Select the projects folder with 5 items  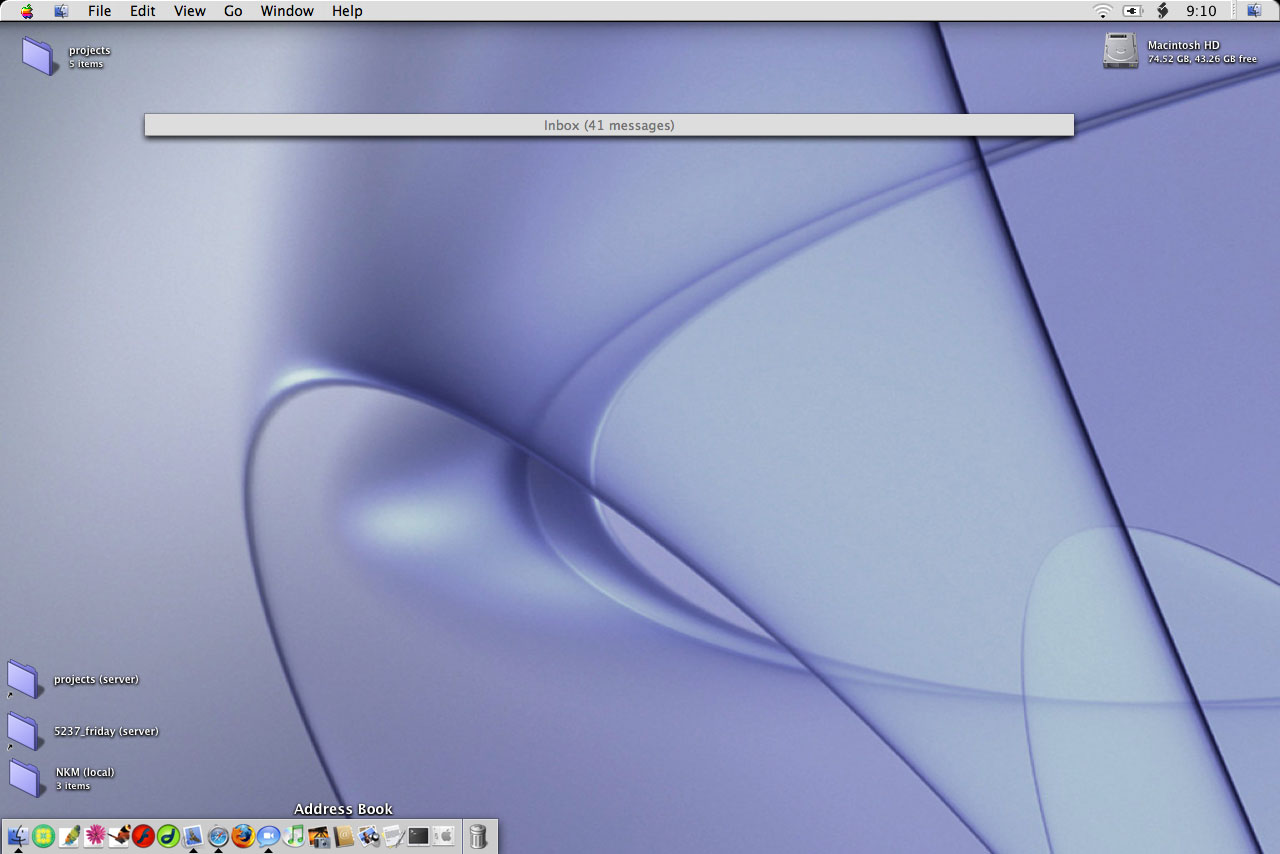click(38, 56)
